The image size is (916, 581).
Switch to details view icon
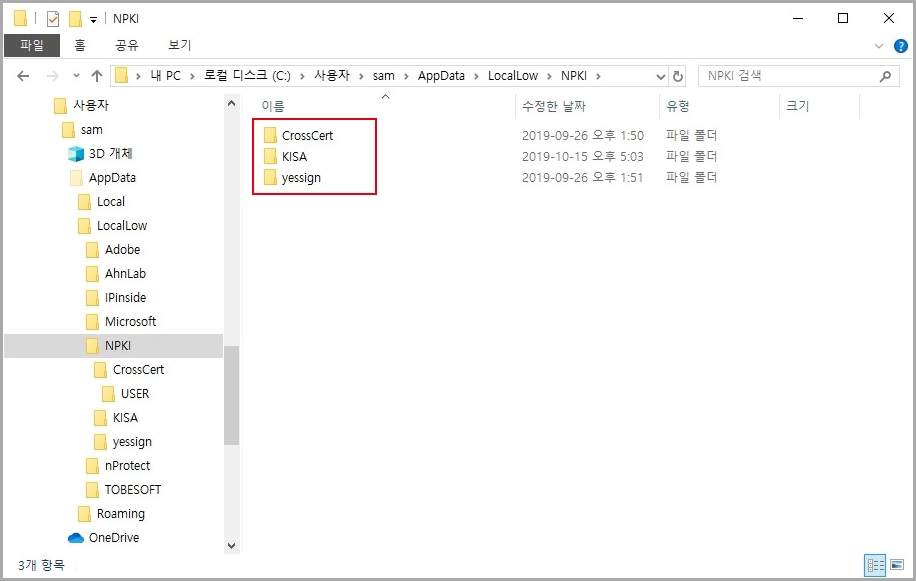click(x=875, y=565)
